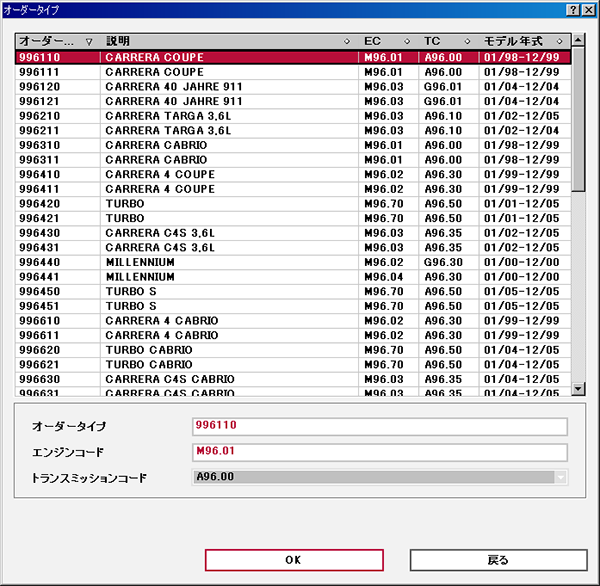
Task: Select order row 996431
Action: pyautogui.click(x=293, y=247)
